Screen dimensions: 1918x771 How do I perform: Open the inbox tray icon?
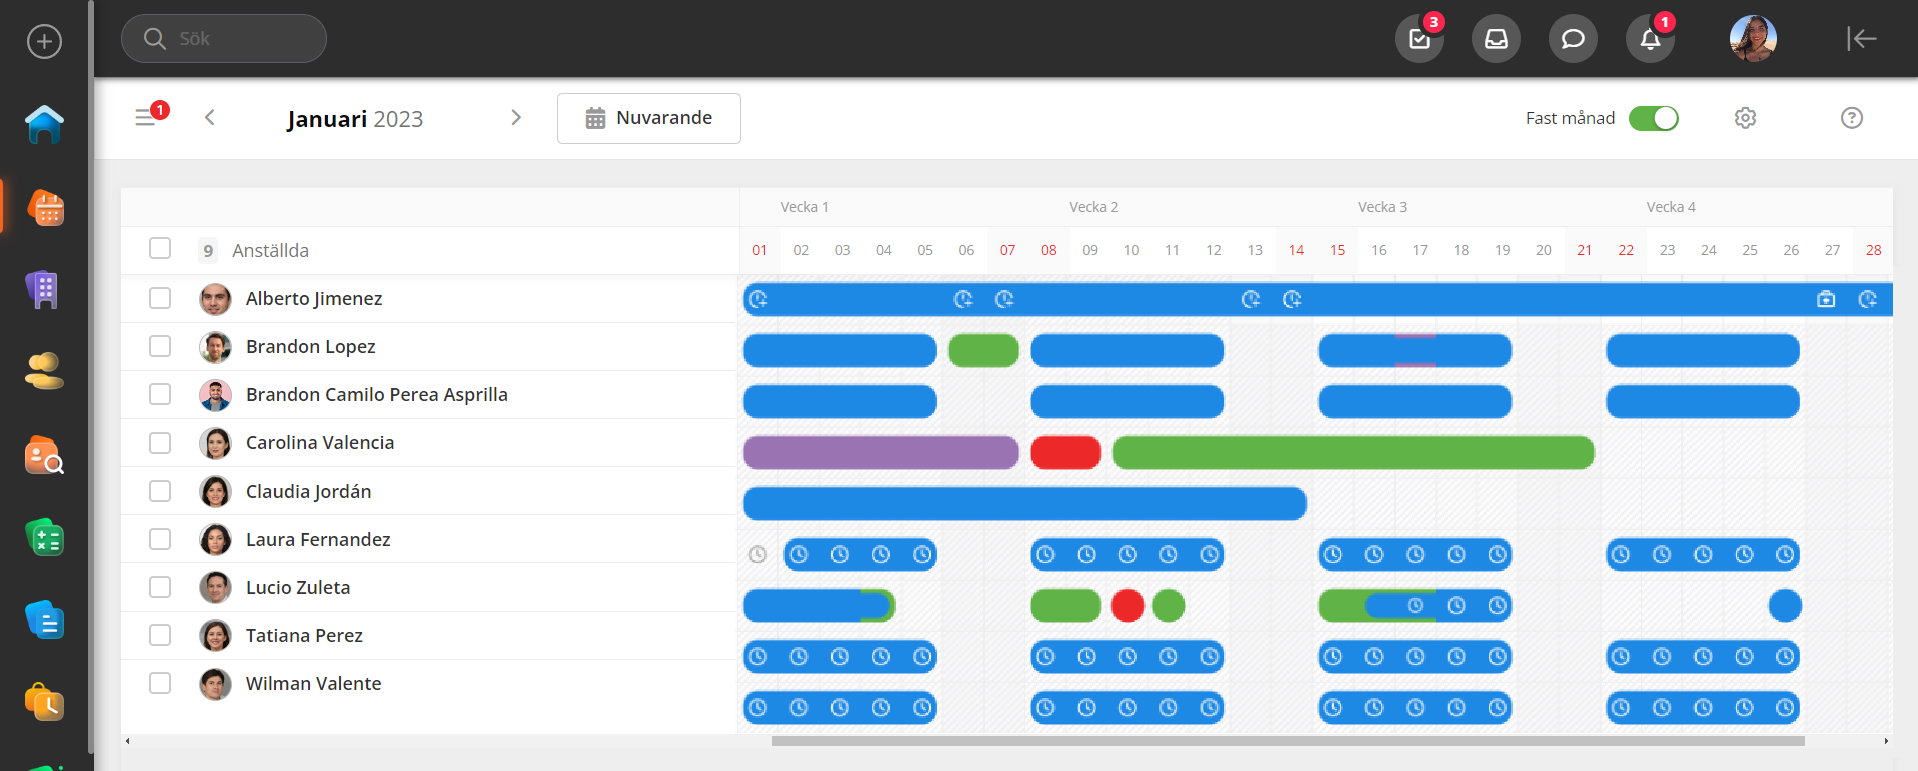coord(1496,39)
